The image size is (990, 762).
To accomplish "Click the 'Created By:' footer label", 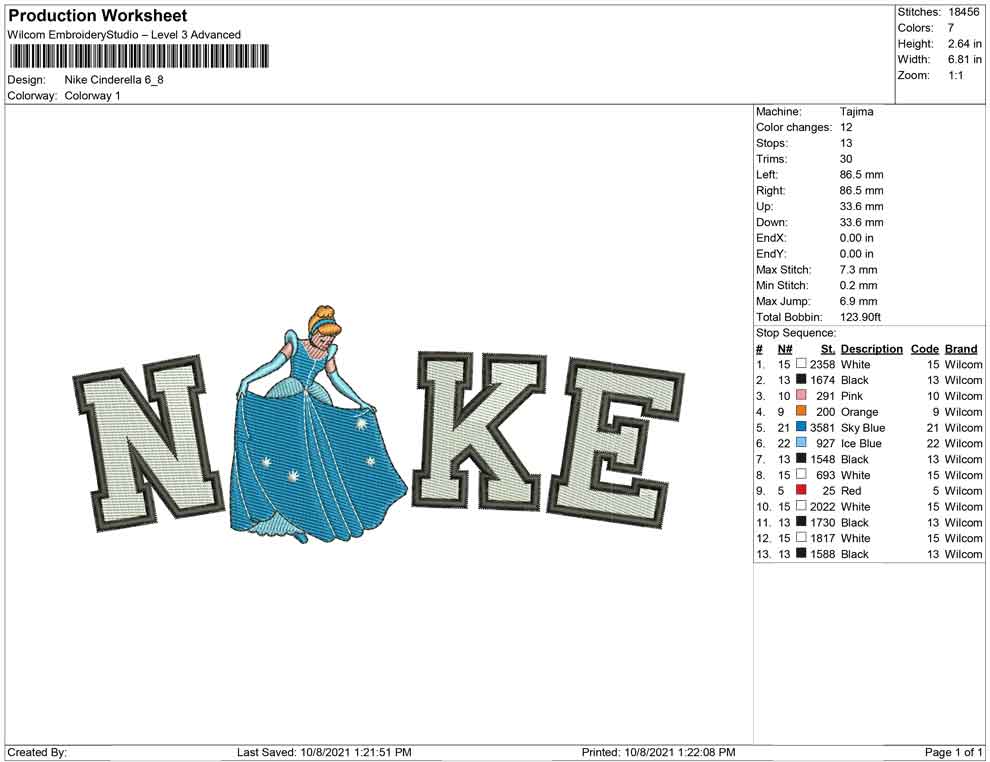I will pos(37,752).
